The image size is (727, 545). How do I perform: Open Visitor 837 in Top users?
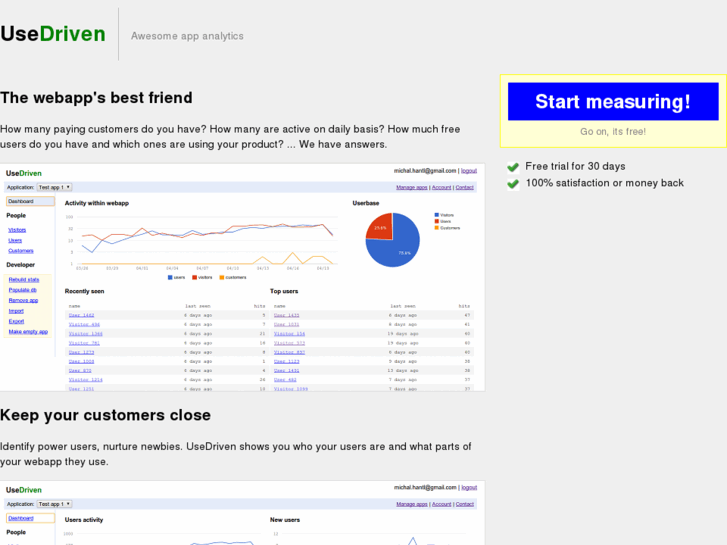(289, 353)
